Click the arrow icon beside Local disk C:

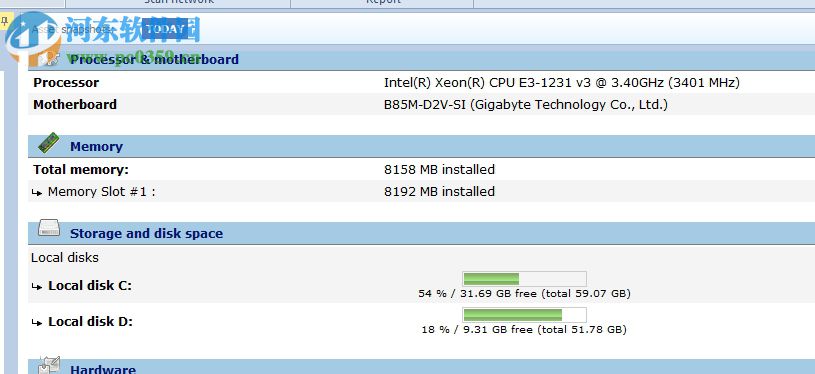(x=36, y=286)
